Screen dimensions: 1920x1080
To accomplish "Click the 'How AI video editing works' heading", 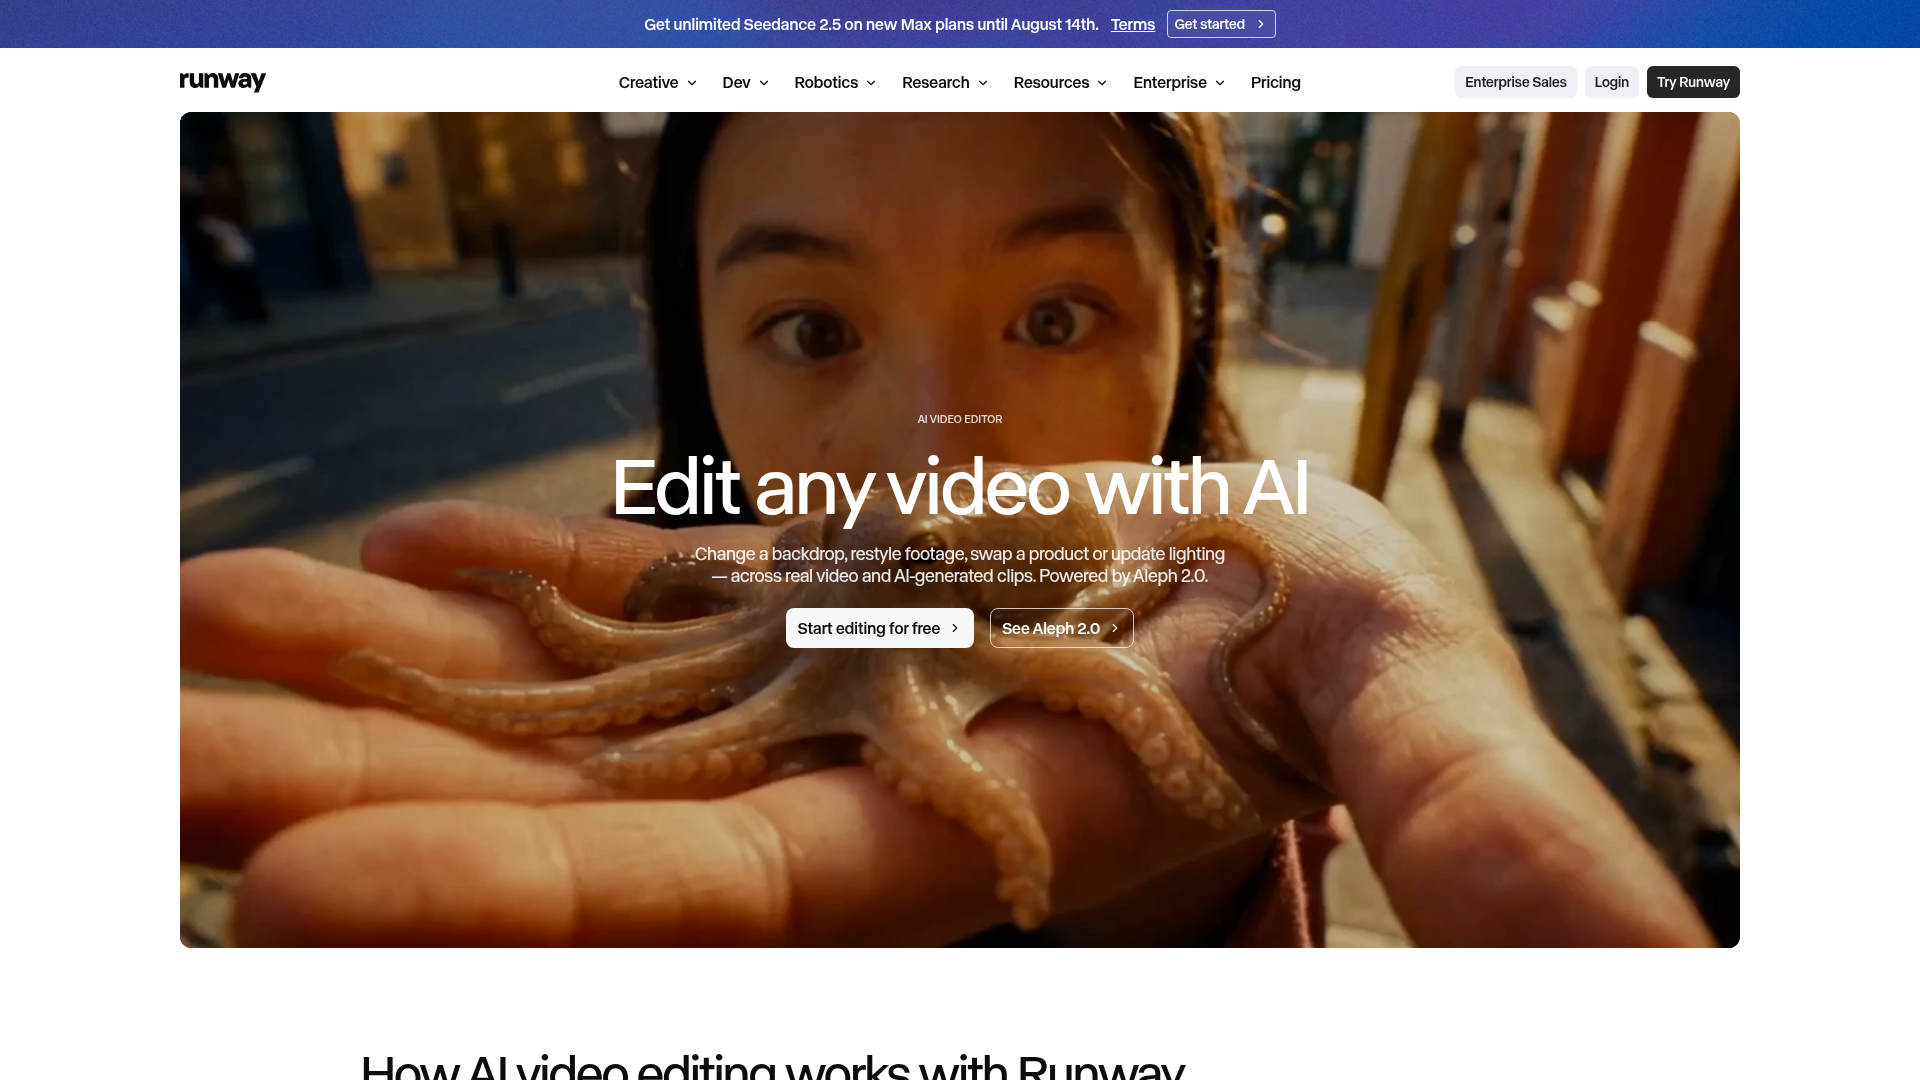I will point(772,1066).
